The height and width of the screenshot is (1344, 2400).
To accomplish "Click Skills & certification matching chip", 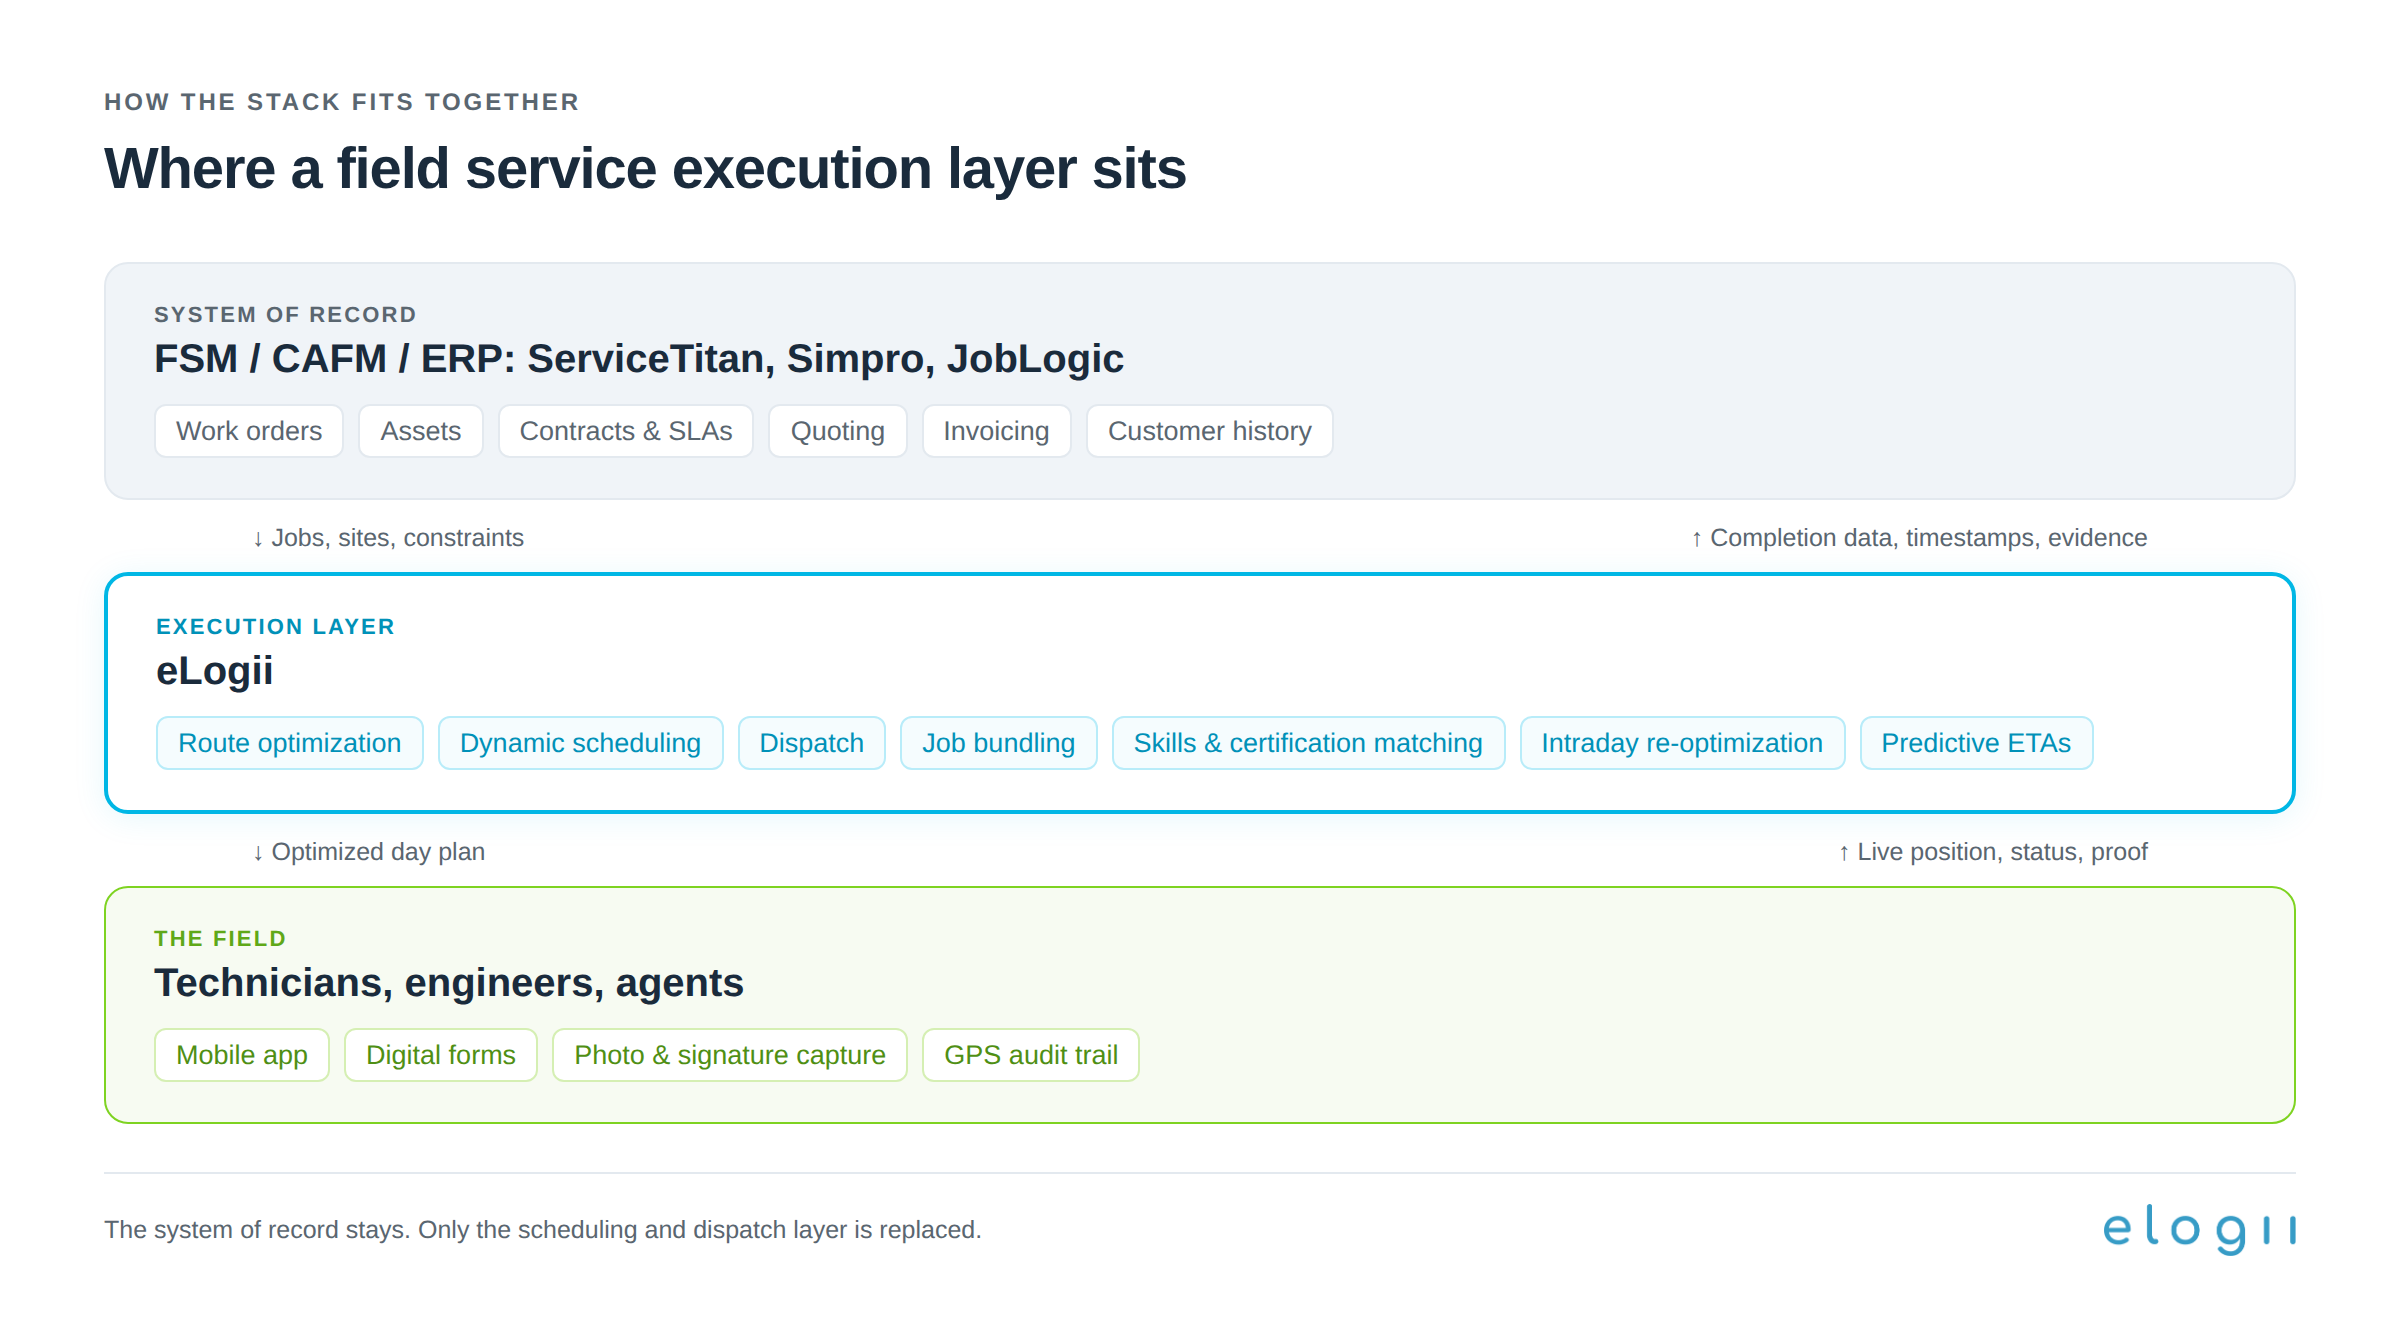I will (1309, 743).
